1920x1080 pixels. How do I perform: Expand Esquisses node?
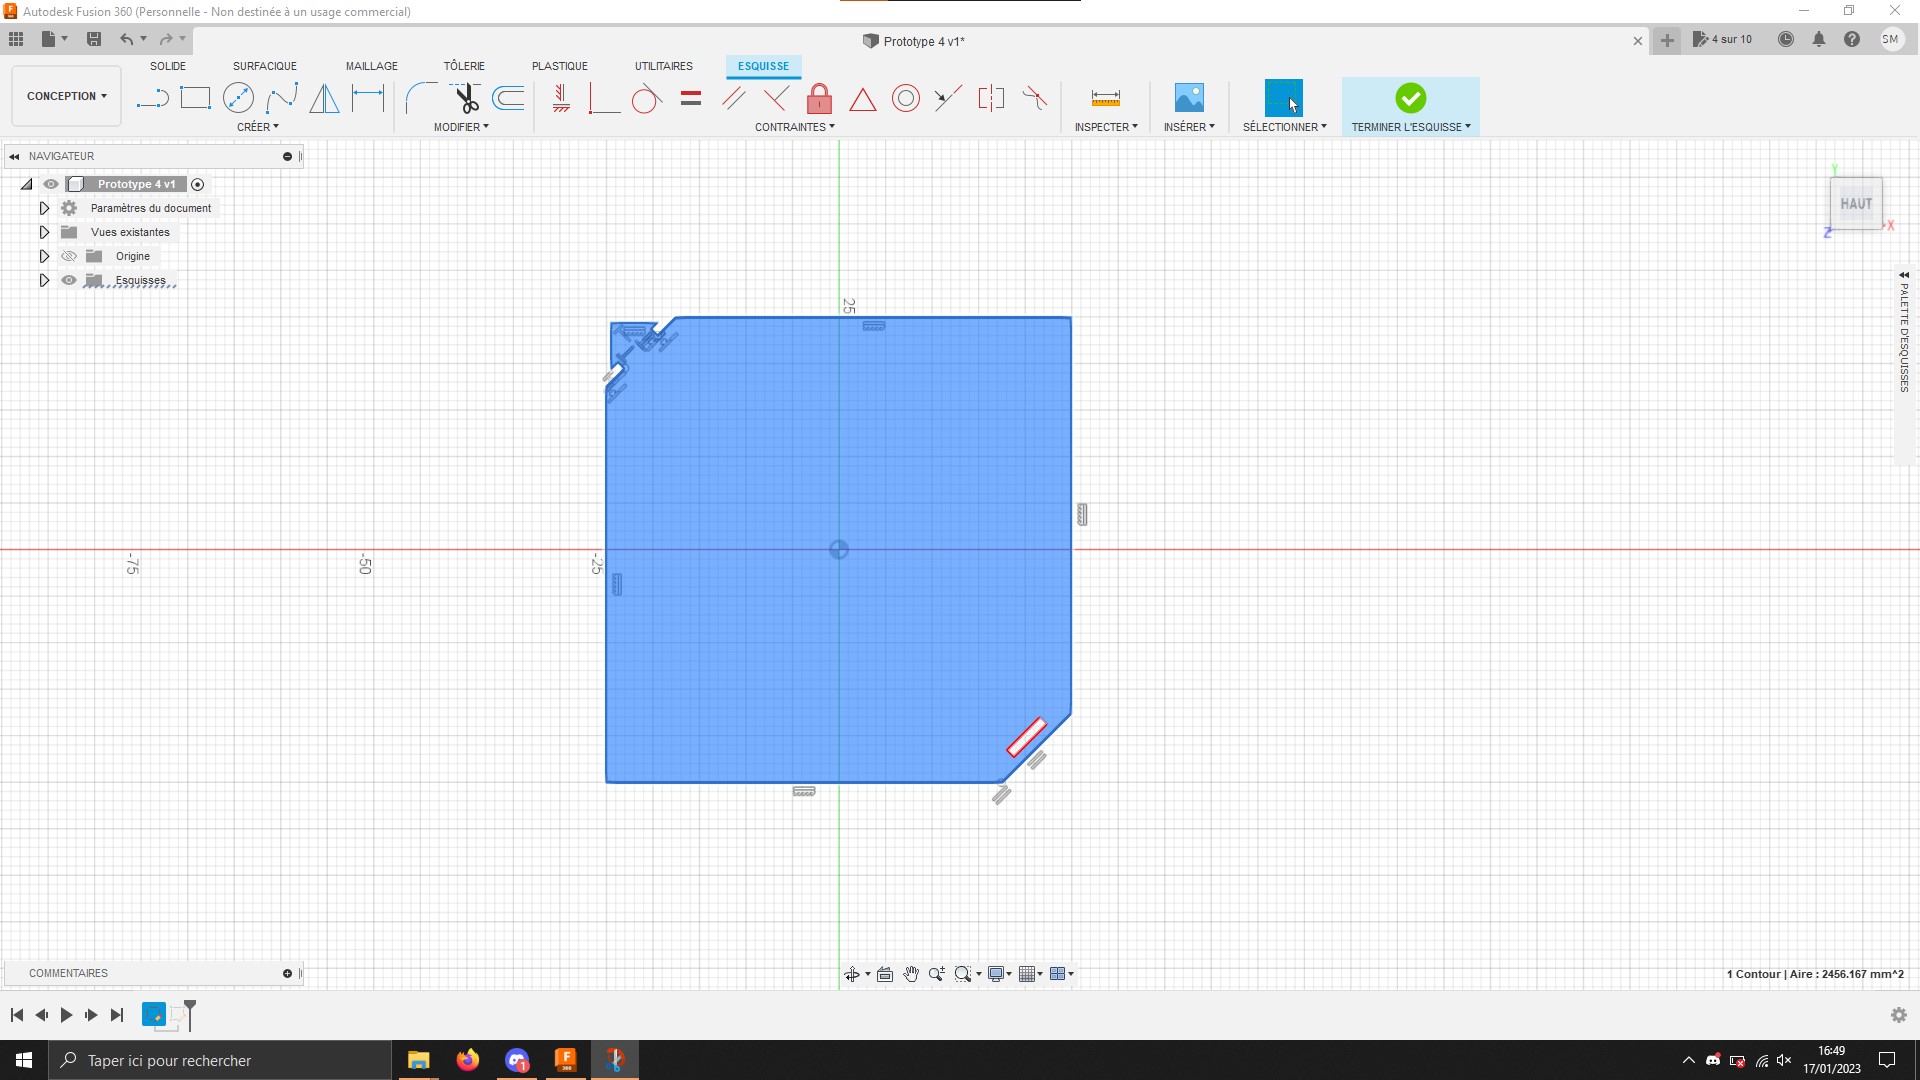pyautogui.click(x=44, y=280)
